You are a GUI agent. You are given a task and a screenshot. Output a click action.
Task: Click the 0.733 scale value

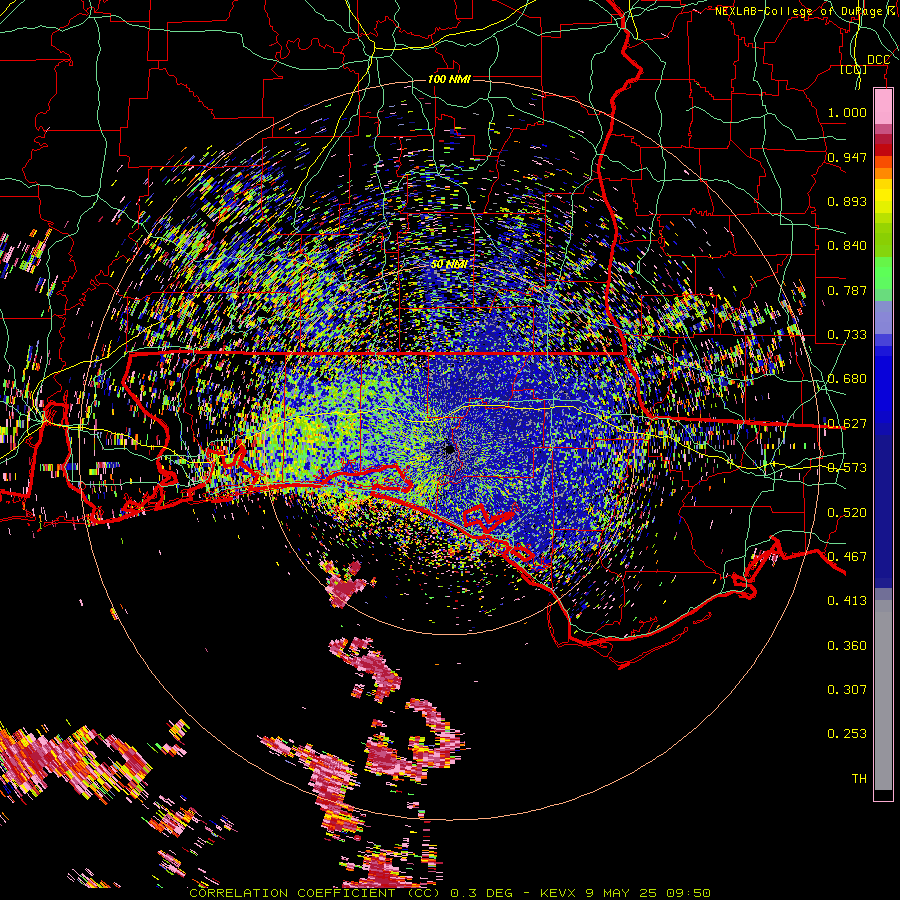[847, 335]
